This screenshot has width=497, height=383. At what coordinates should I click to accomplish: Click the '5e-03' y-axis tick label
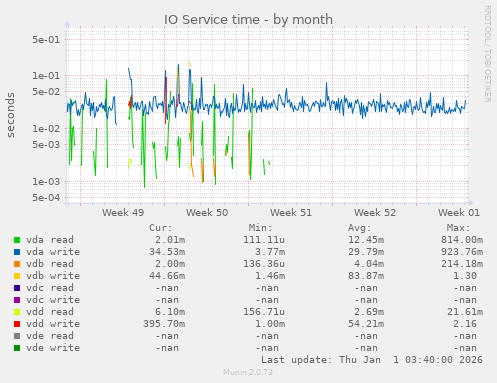pyautogui.click(x=46, y=144)
